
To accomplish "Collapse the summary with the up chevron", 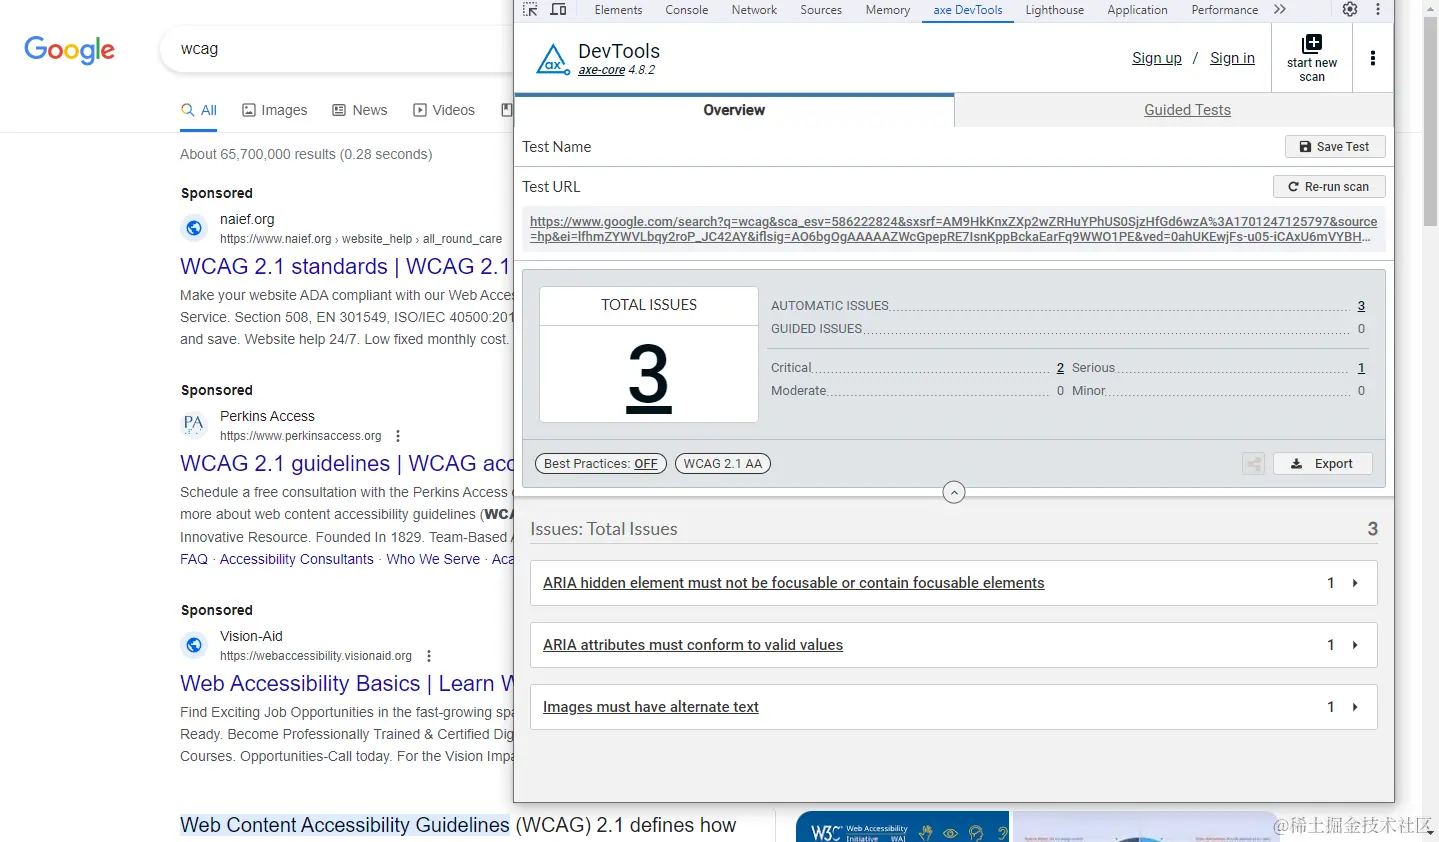I will pos(954,492).
